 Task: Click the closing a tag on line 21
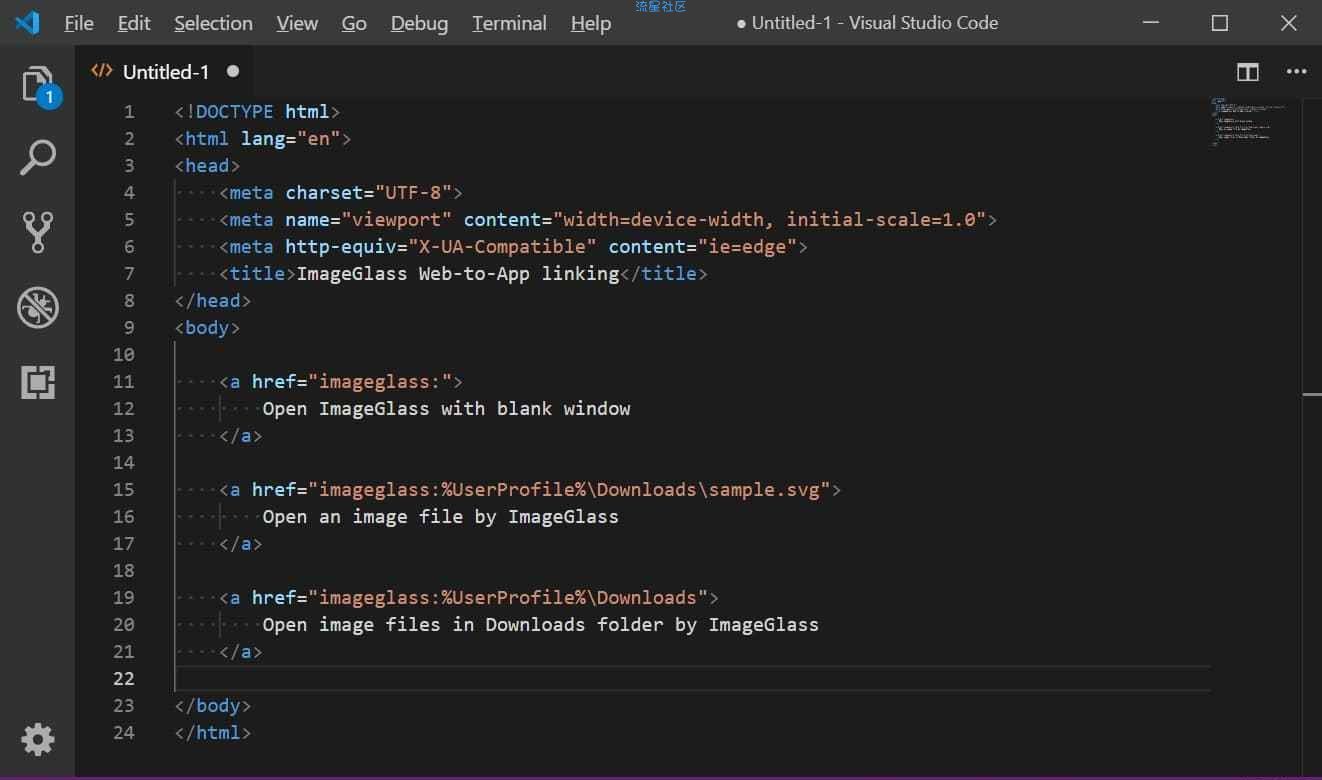[x=241, y=651]
